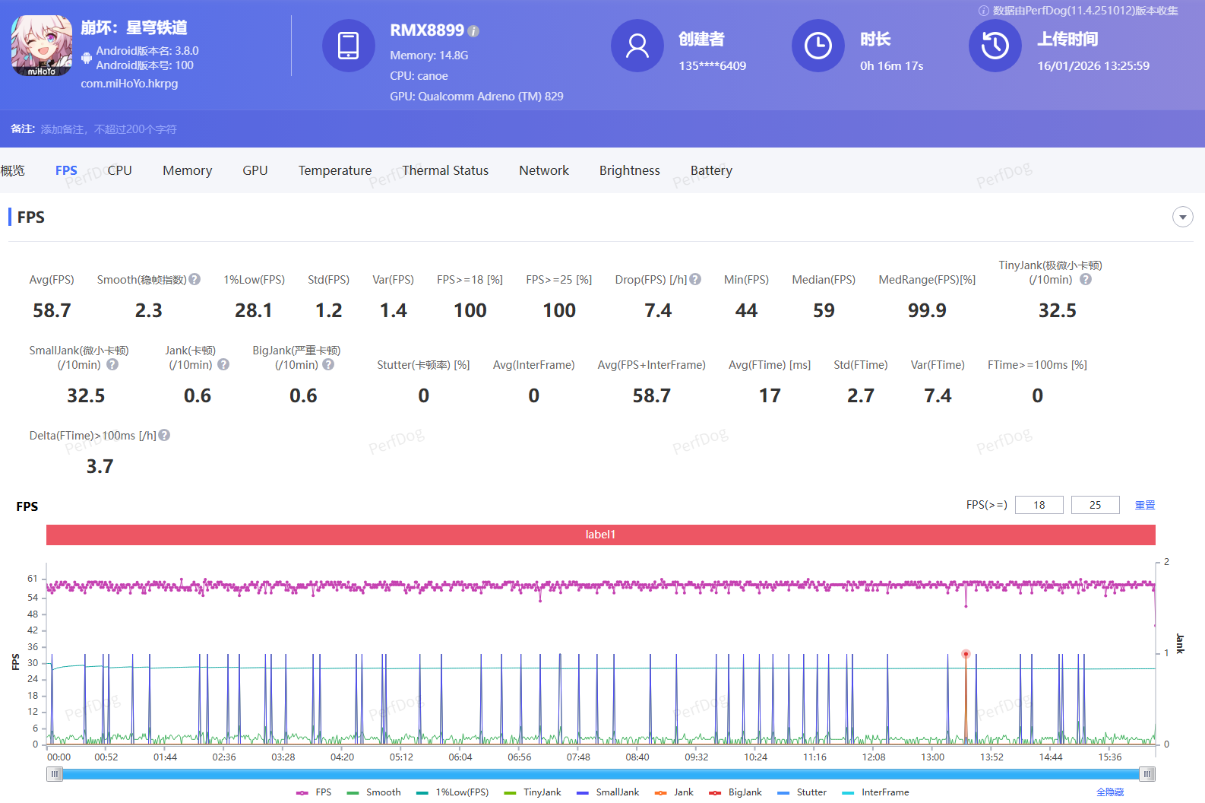The image size is (1205, 803).
Task: Click the help icon next to Drop(FPS)
Action: 695,280
